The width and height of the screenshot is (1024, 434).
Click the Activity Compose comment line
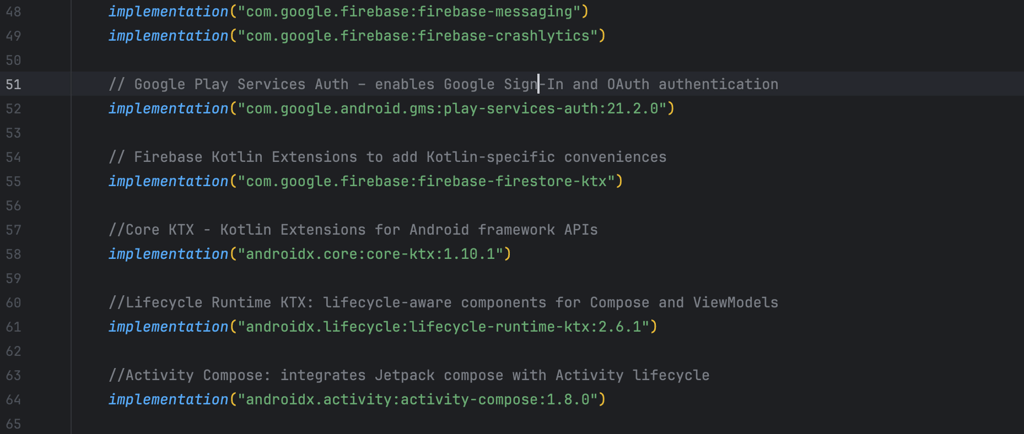click(409, 375)
